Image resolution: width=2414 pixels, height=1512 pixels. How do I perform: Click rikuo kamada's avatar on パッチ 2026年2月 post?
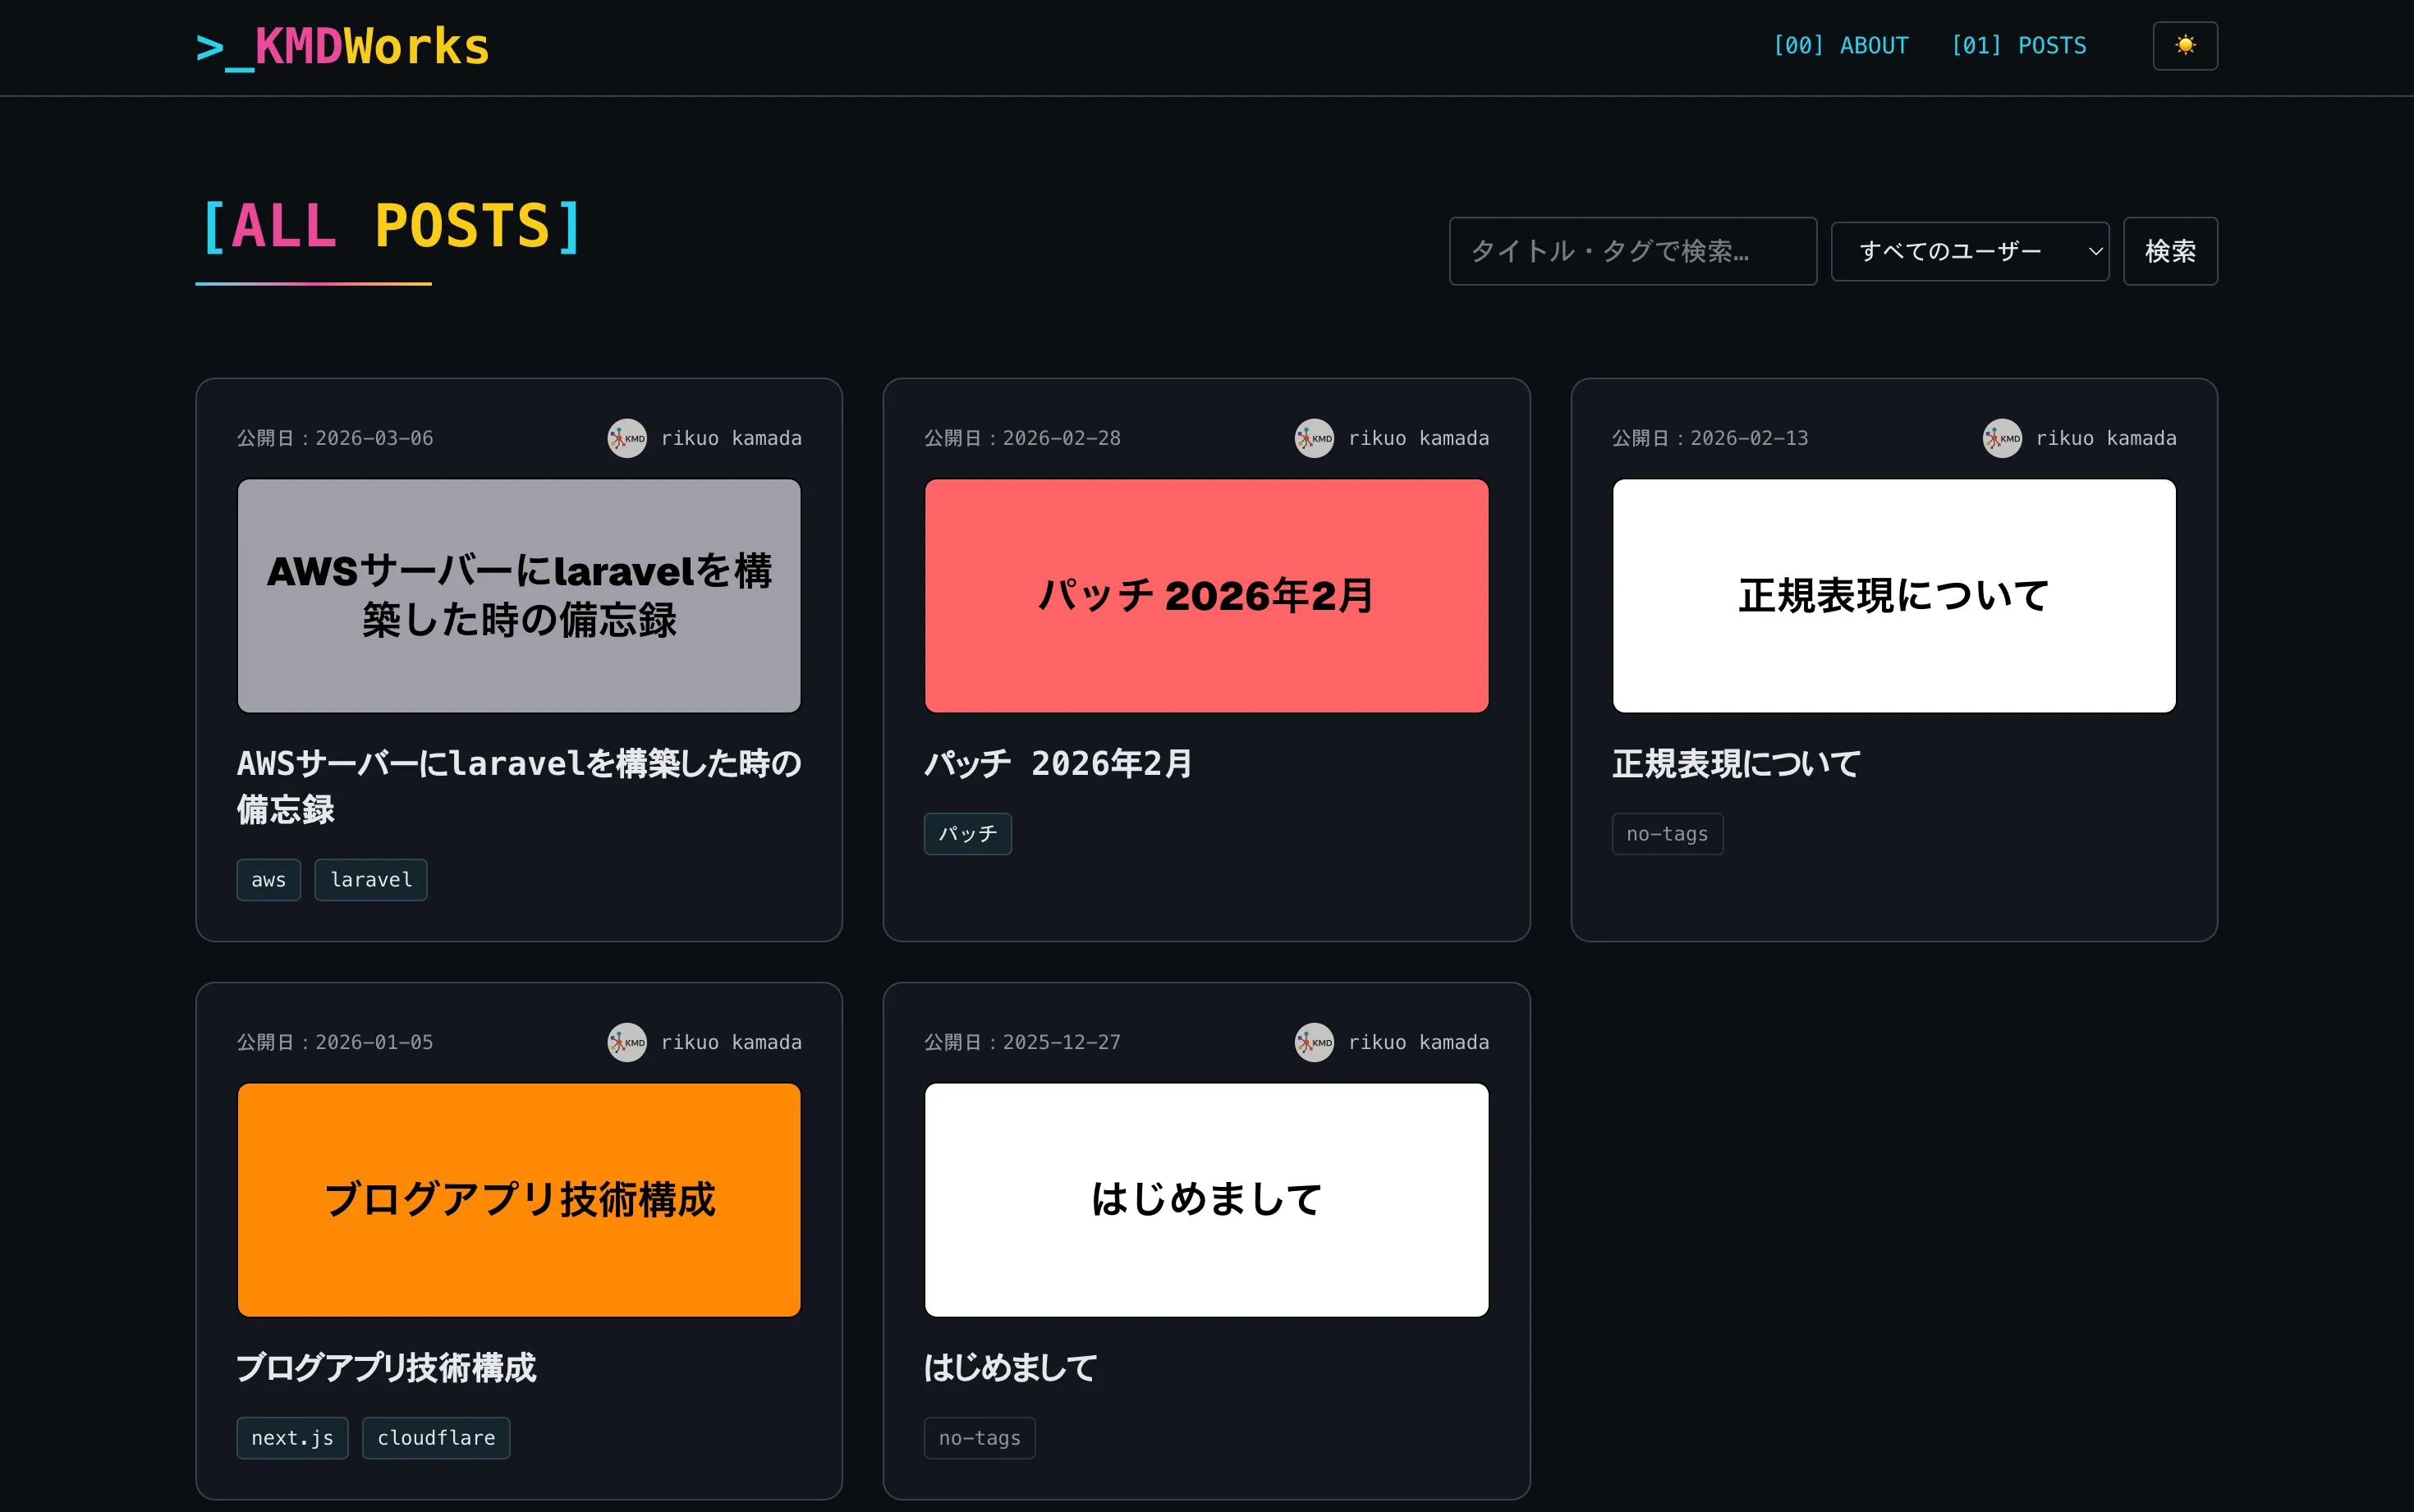pyautogui.click(x=1314, y=437)
